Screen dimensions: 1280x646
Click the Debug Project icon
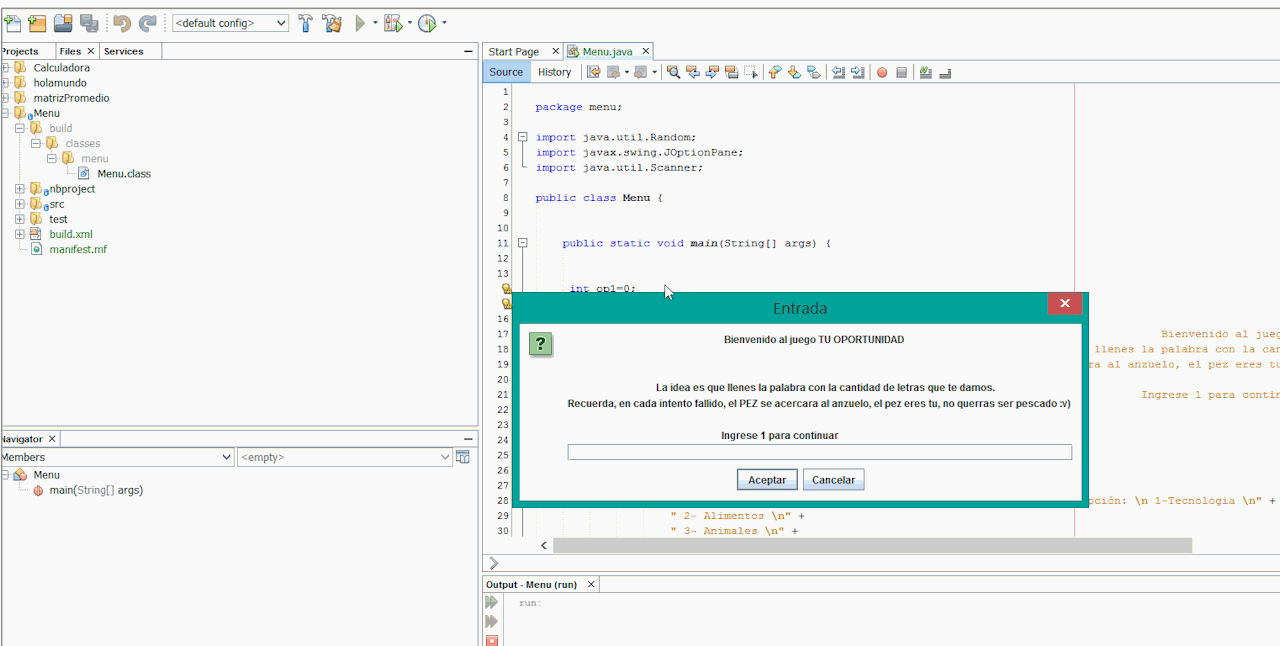point(392,22)
